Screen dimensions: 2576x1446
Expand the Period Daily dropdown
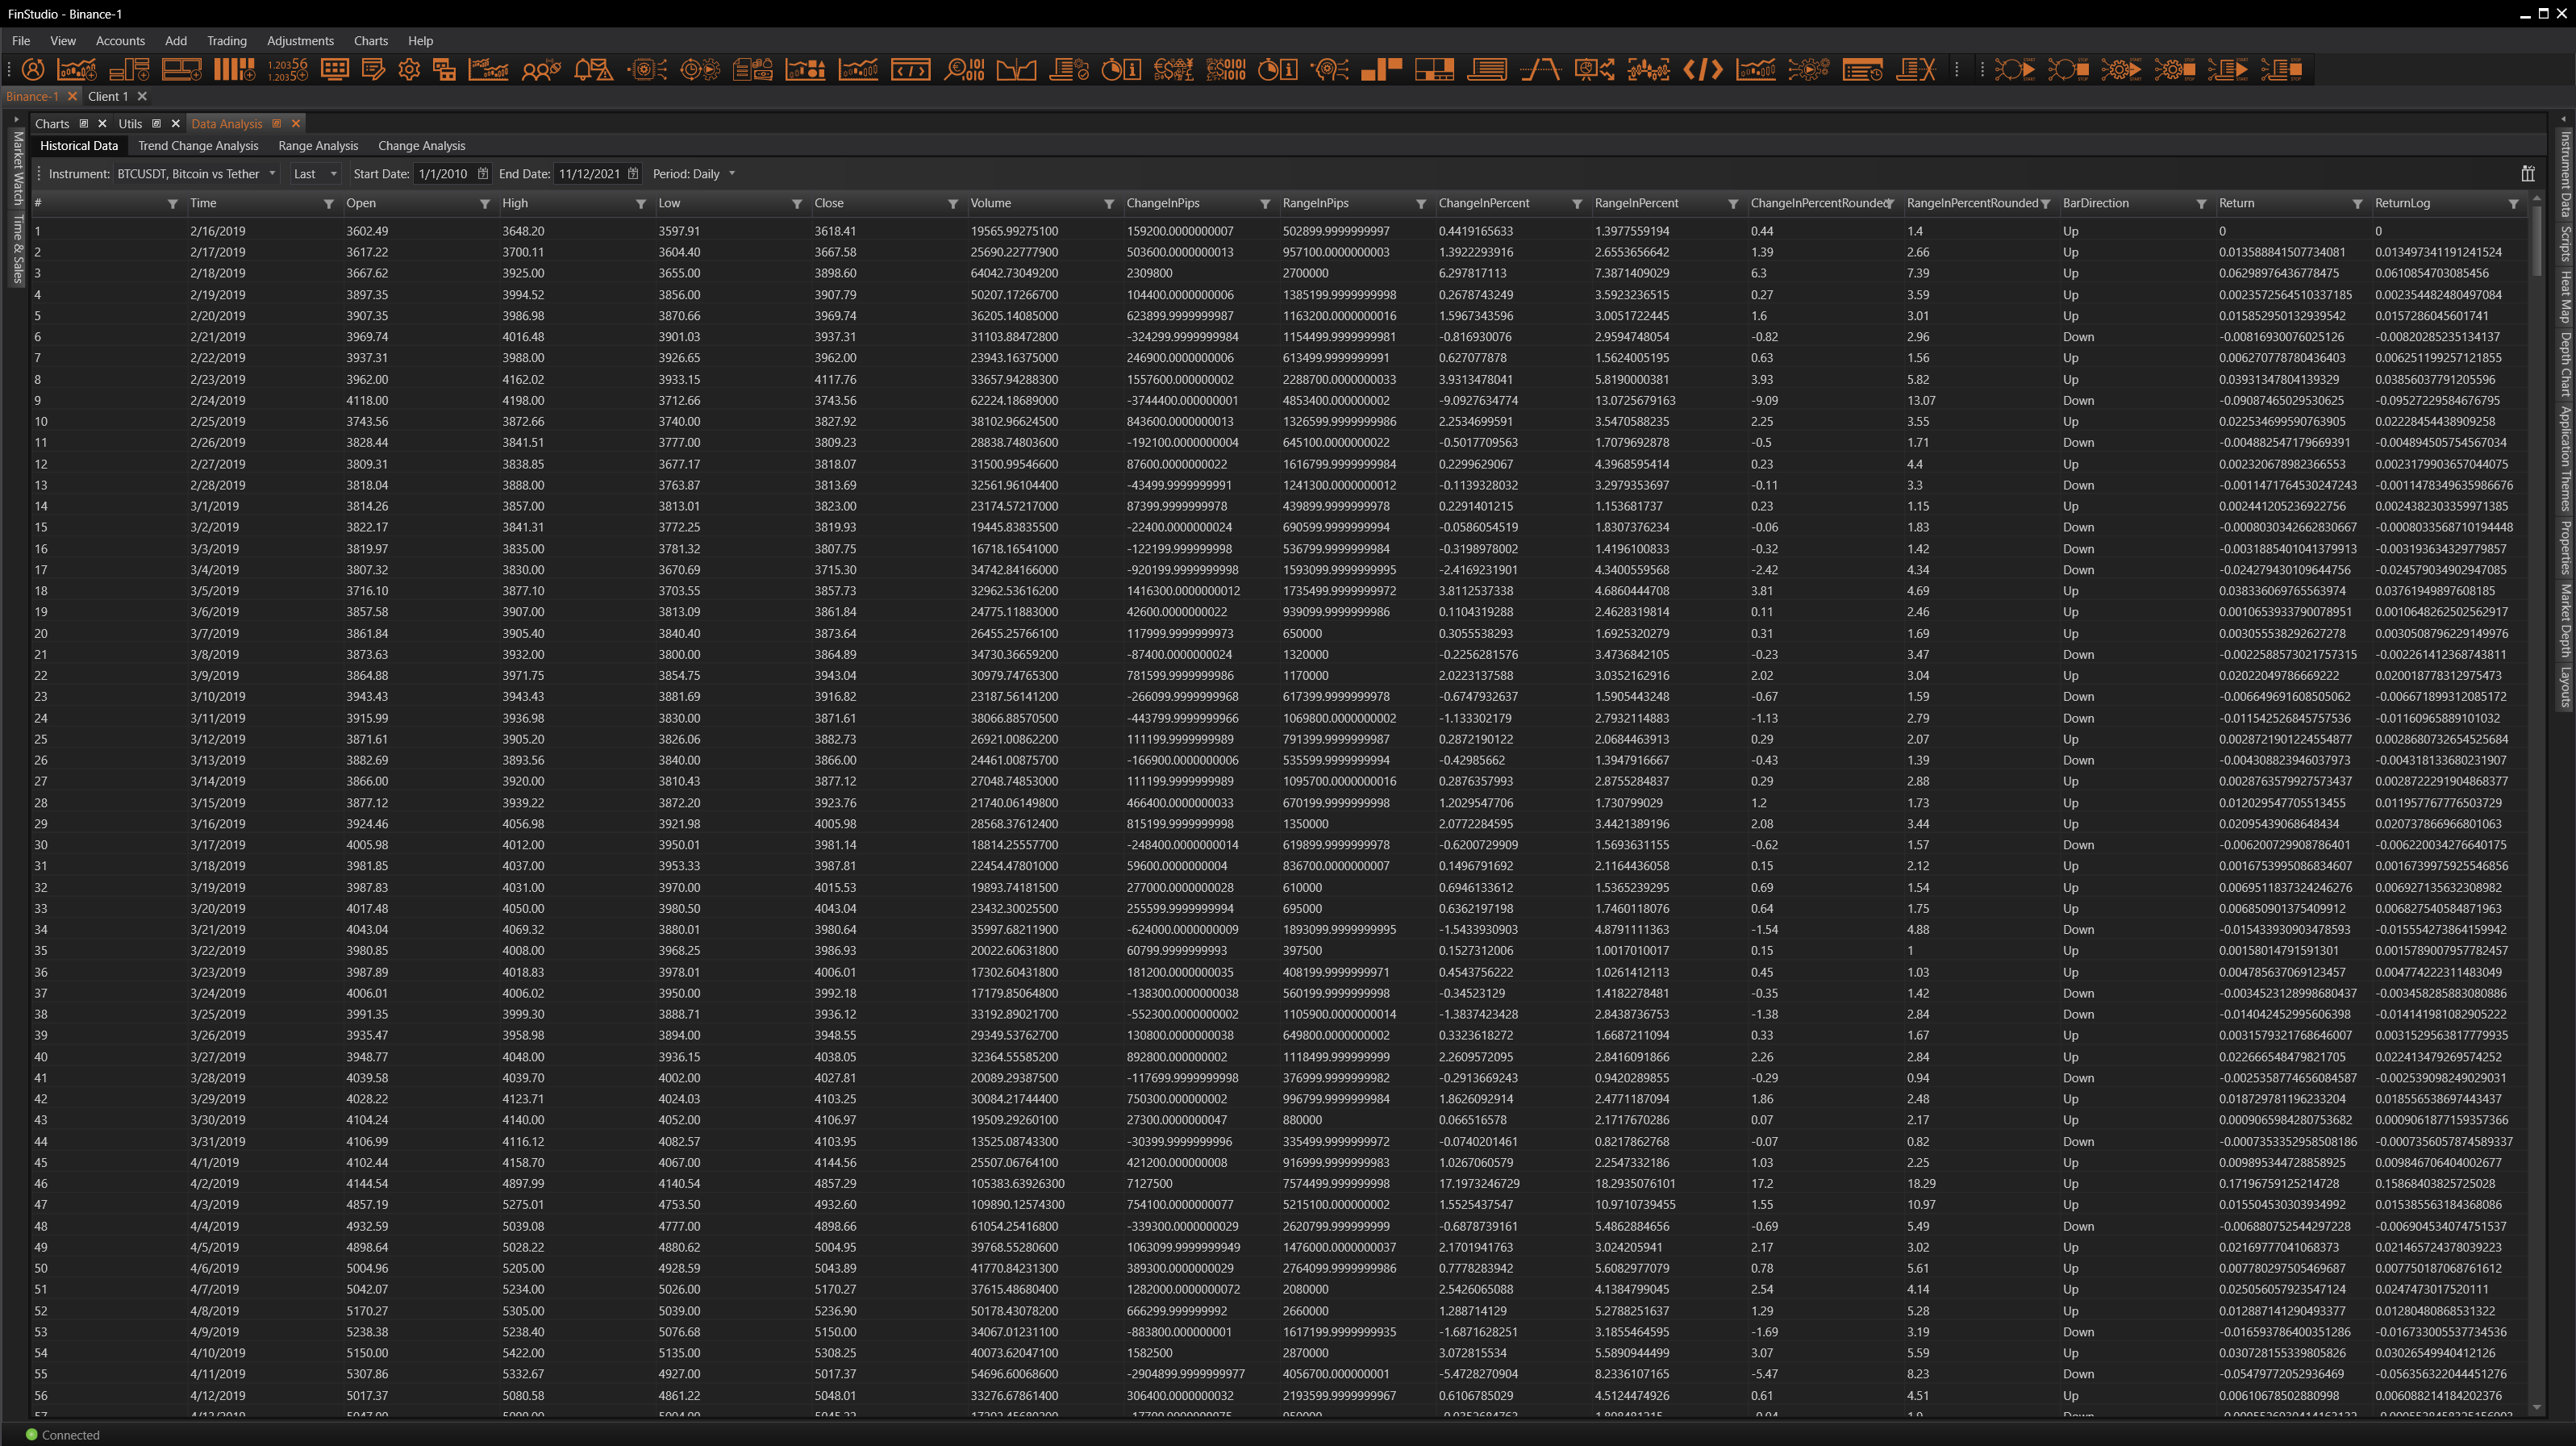point(732,174)
